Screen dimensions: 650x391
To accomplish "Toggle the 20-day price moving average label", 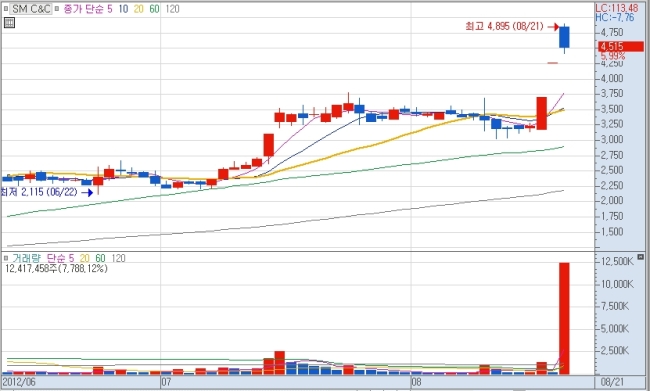I will click(x=138, y=9).
